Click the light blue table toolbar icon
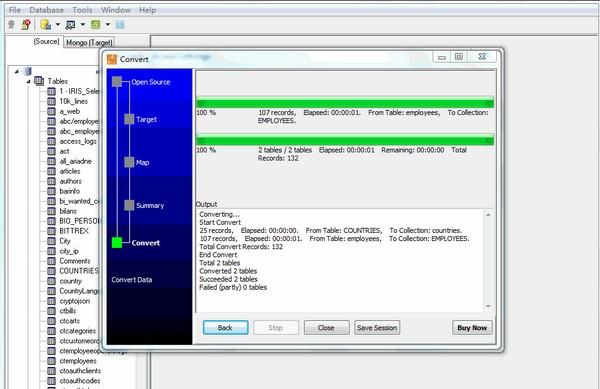The image size is (600, 389). coord(120,25)
